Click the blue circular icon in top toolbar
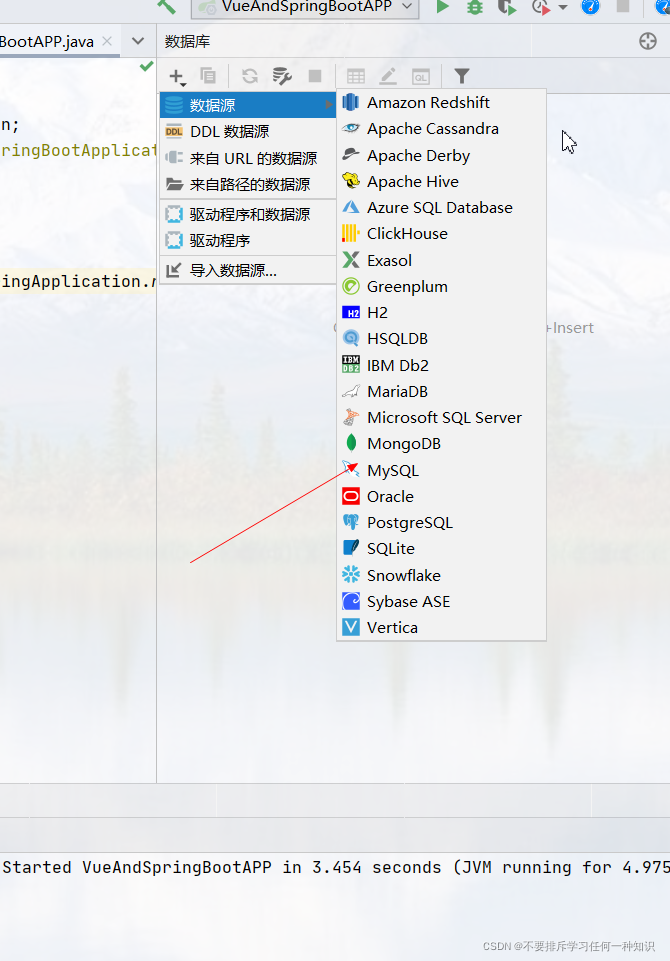The image size is (670, 961). coord(590,7)
